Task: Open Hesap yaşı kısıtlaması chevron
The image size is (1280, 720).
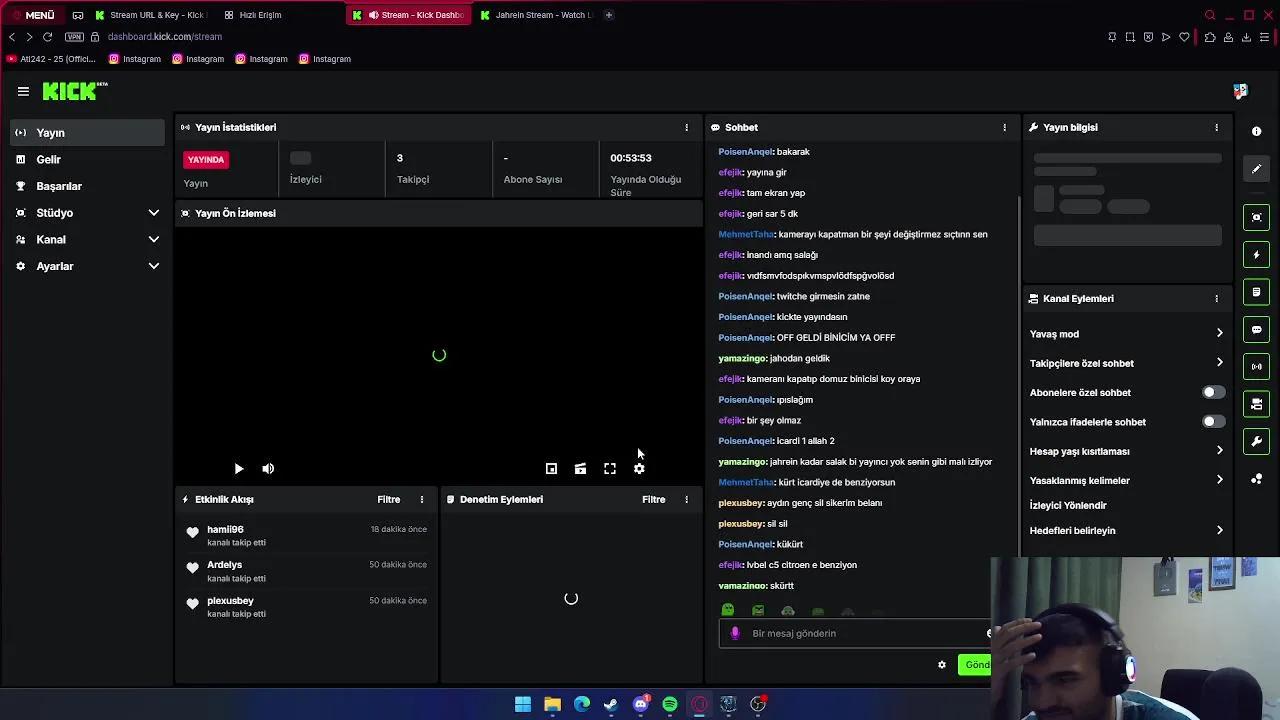Action: (1219, 451)
